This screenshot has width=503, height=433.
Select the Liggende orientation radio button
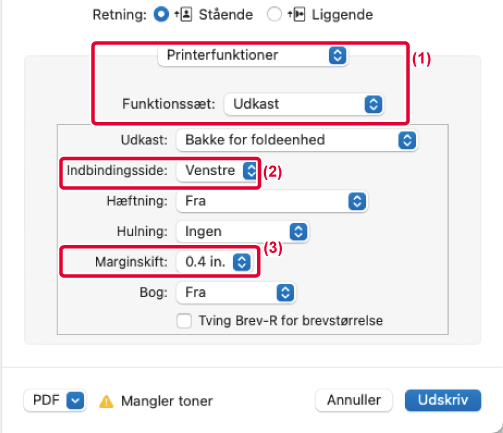pos(274,15)
